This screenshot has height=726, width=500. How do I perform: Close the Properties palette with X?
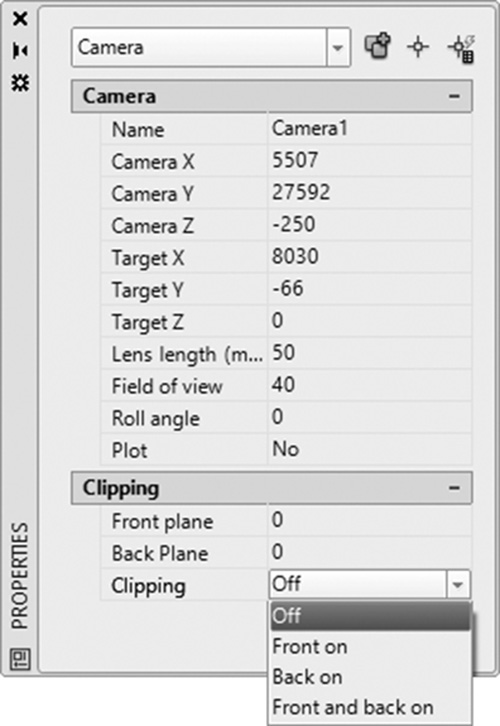click(x=20, y=19)
